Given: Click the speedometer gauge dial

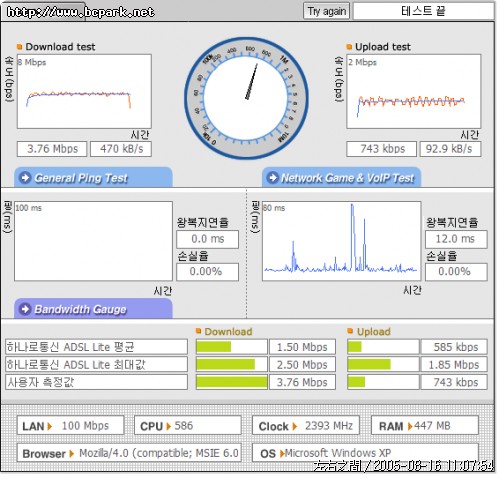Looking at the screenshot, I should 246,98.
